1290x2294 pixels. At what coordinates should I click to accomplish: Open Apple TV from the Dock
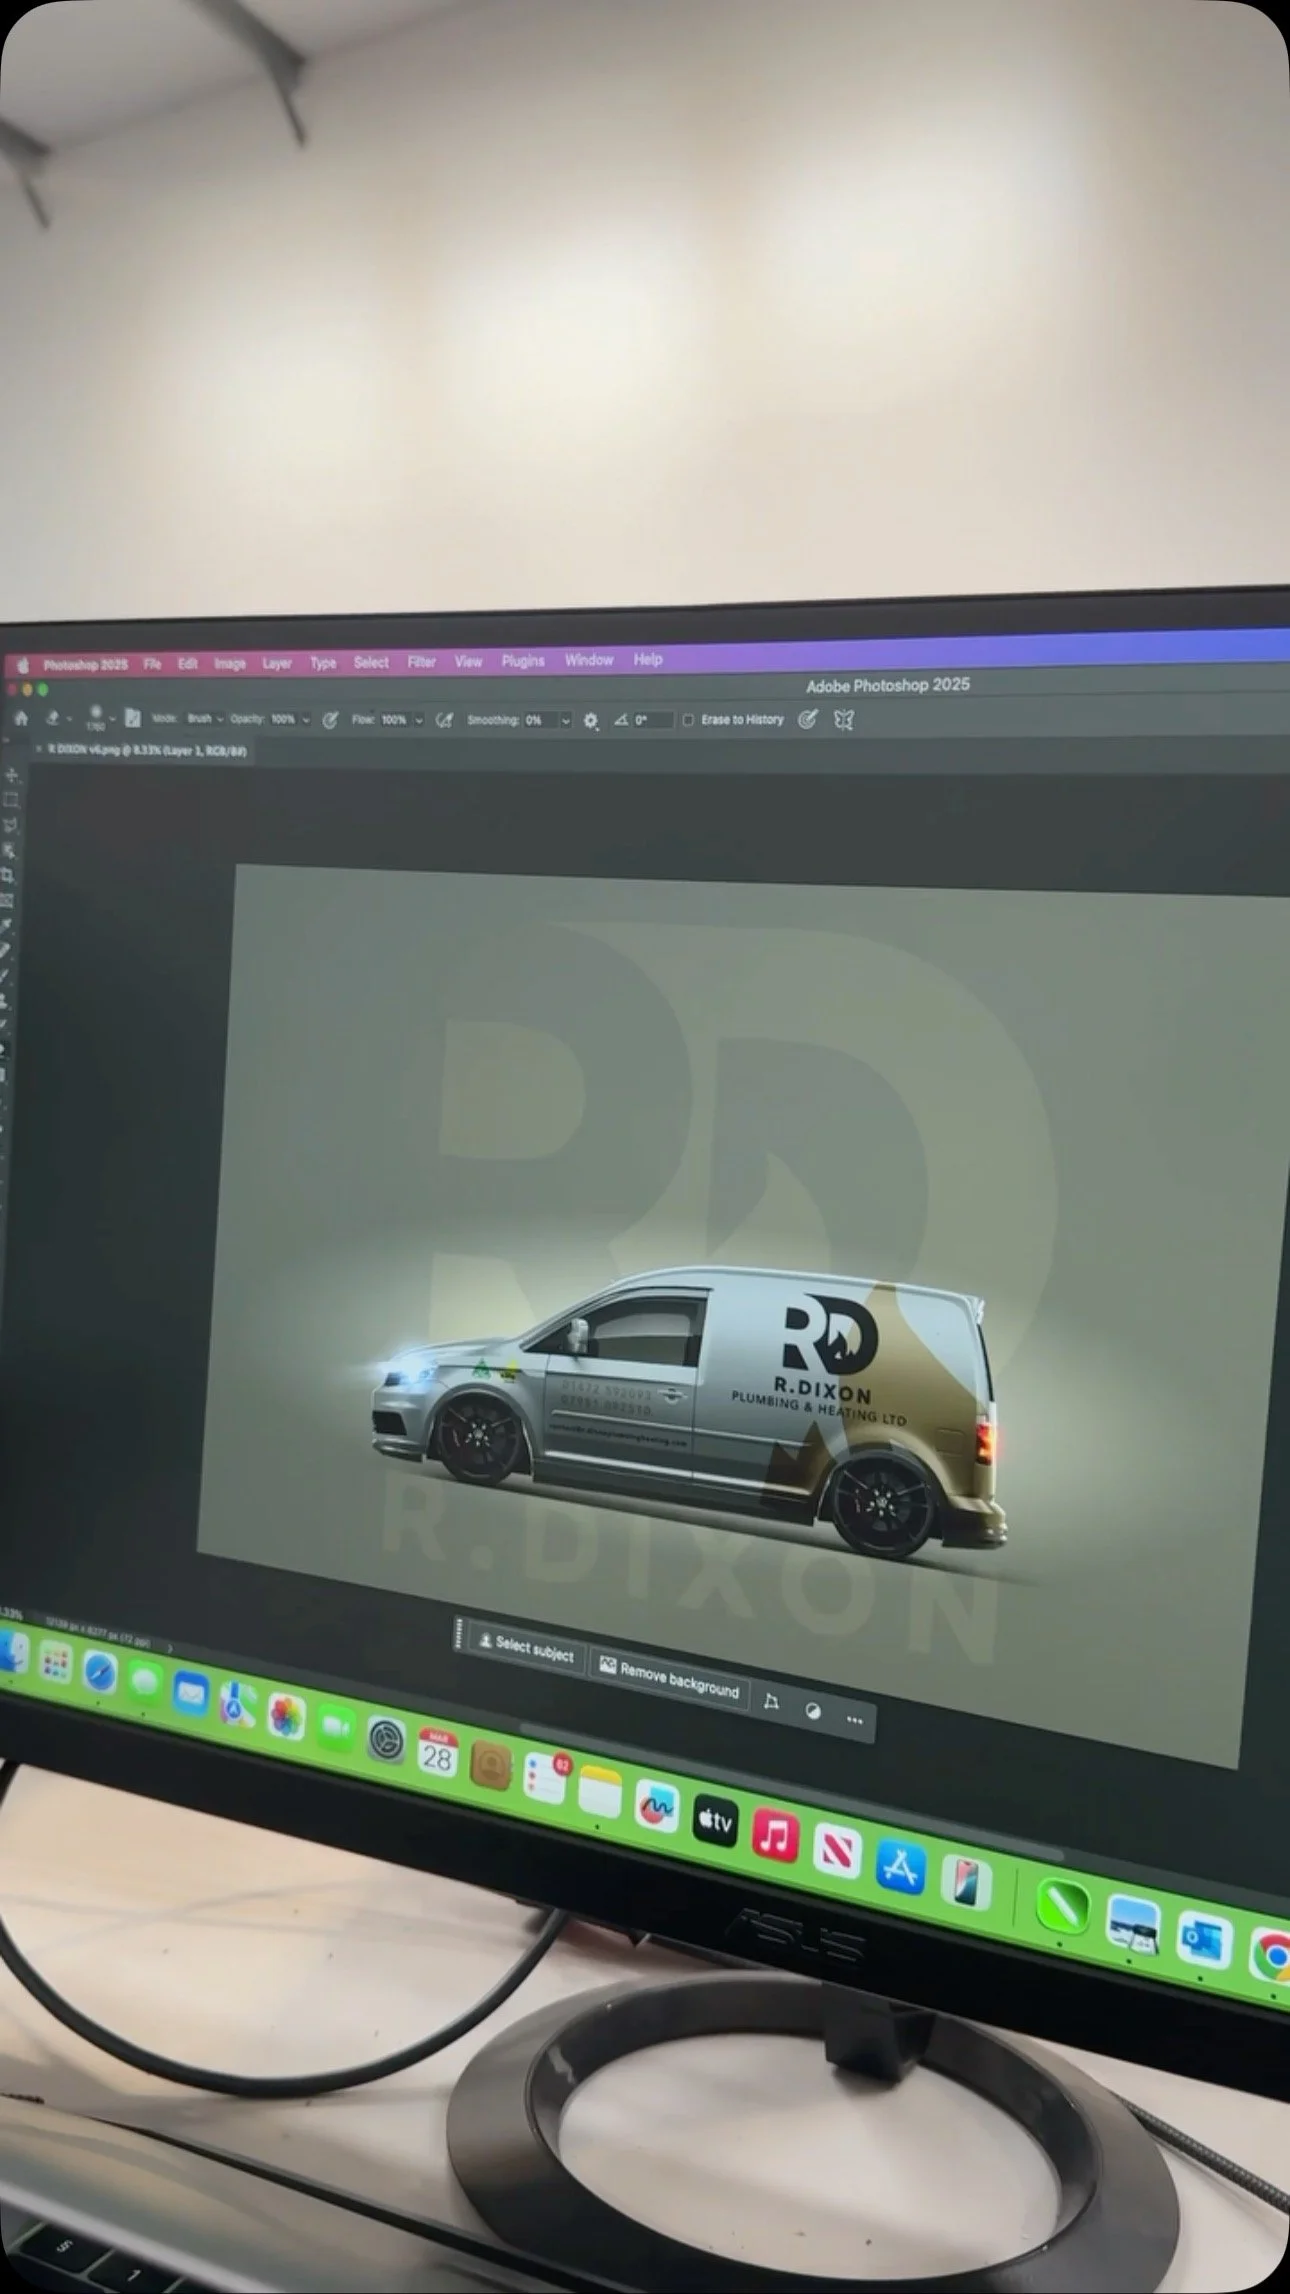point(715,1821)
